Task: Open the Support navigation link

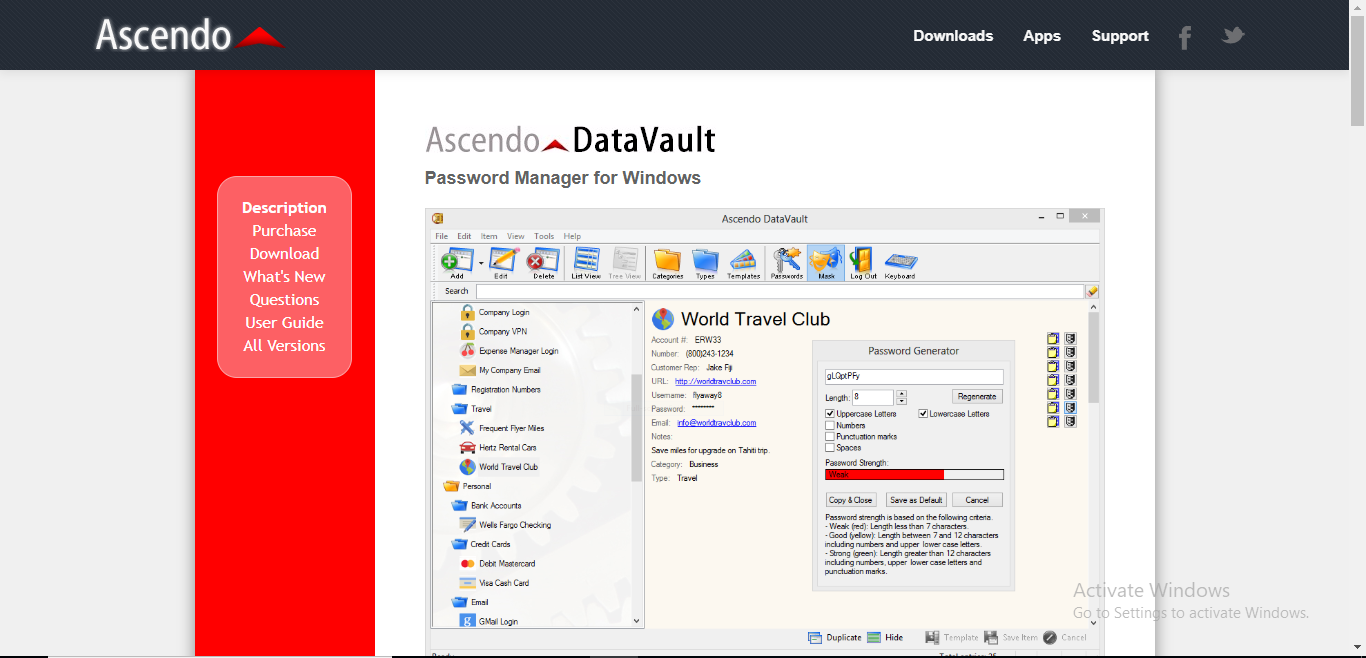Action: [x=1120, y=36]
